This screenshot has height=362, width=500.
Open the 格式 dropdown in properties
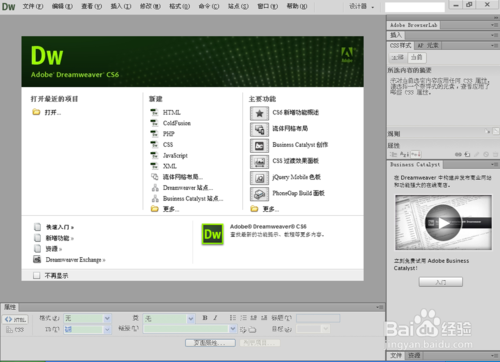tap(107, 318)
